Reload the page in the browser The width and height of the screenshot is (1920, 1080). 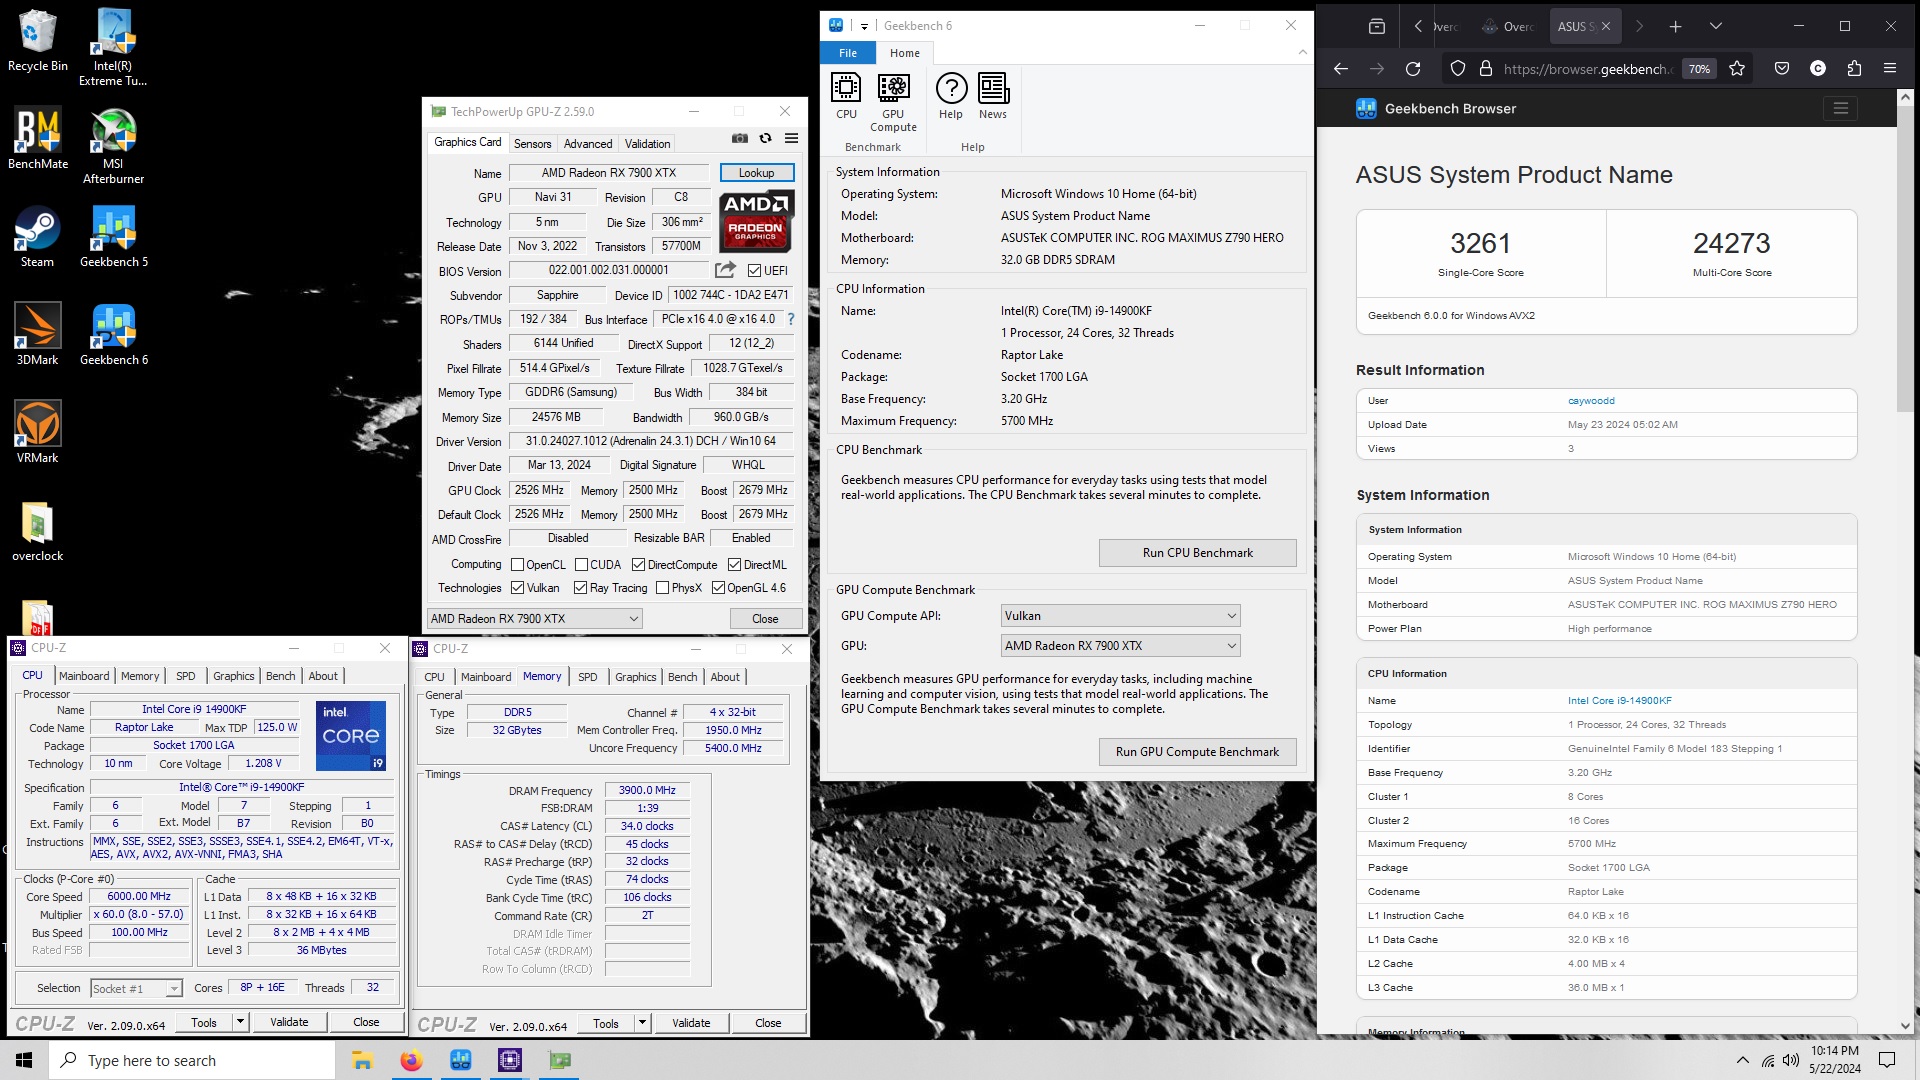(1413, 68)
